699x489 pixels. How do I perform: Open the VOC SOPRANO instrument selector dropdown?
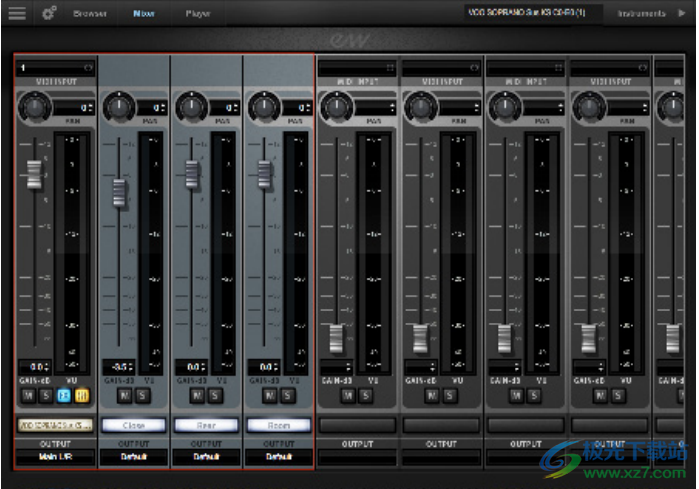point(532,12)
